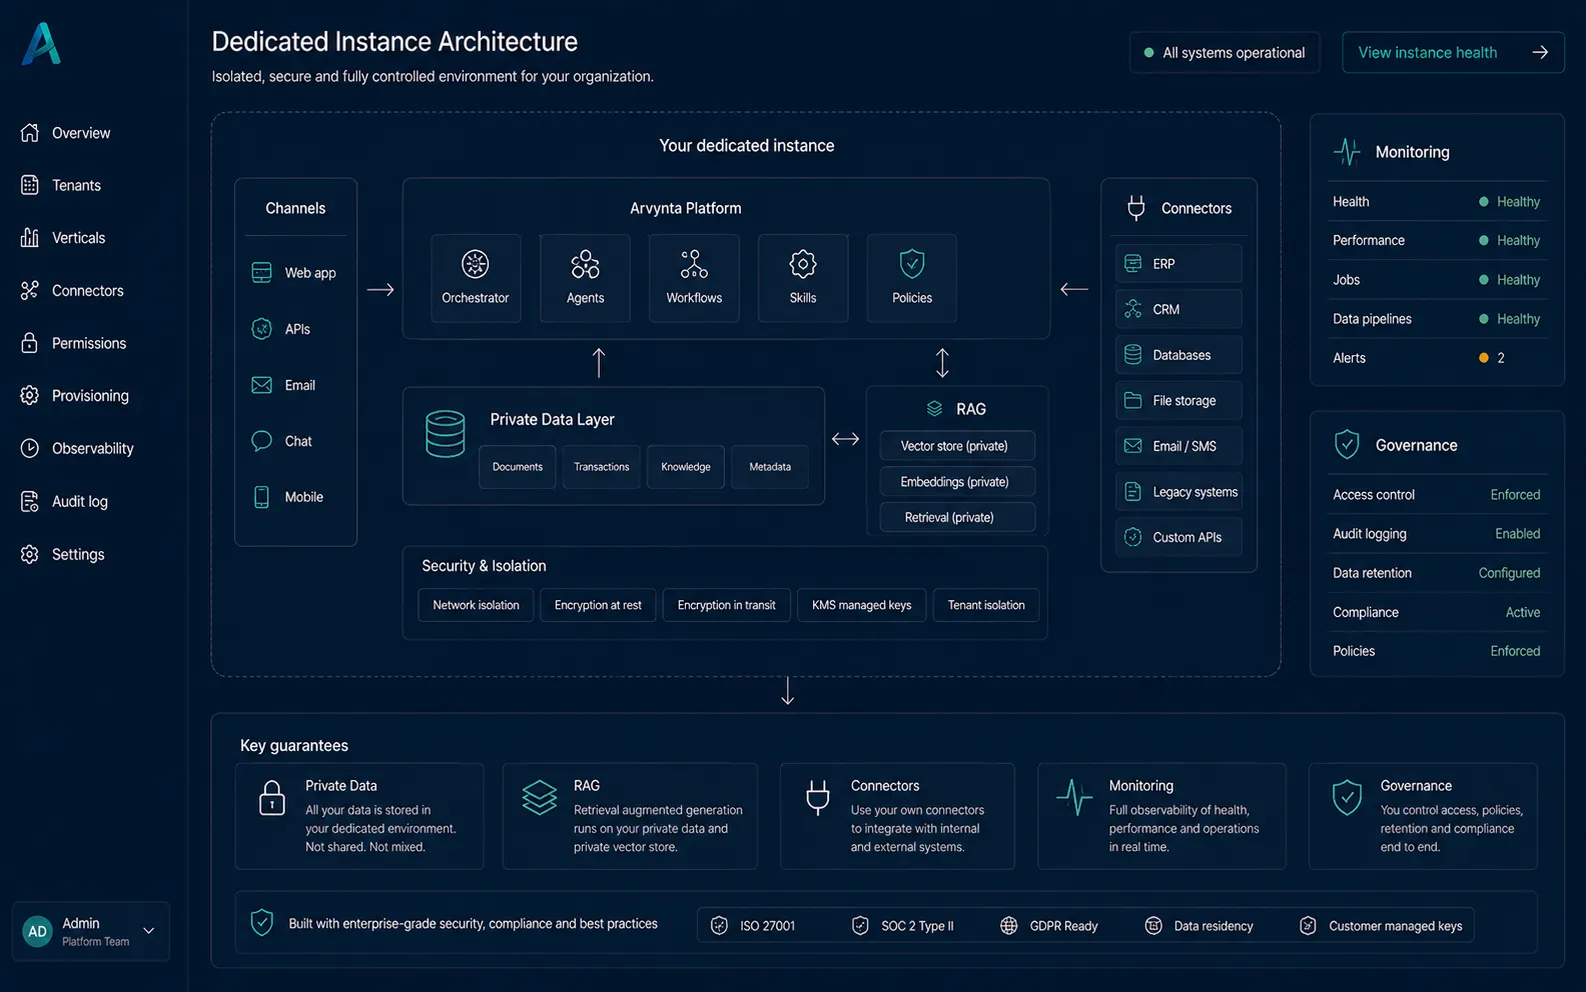Screen dimensions: 1586x992
Task: Navigate to Permissions page
Action: [x=89, y=343]
